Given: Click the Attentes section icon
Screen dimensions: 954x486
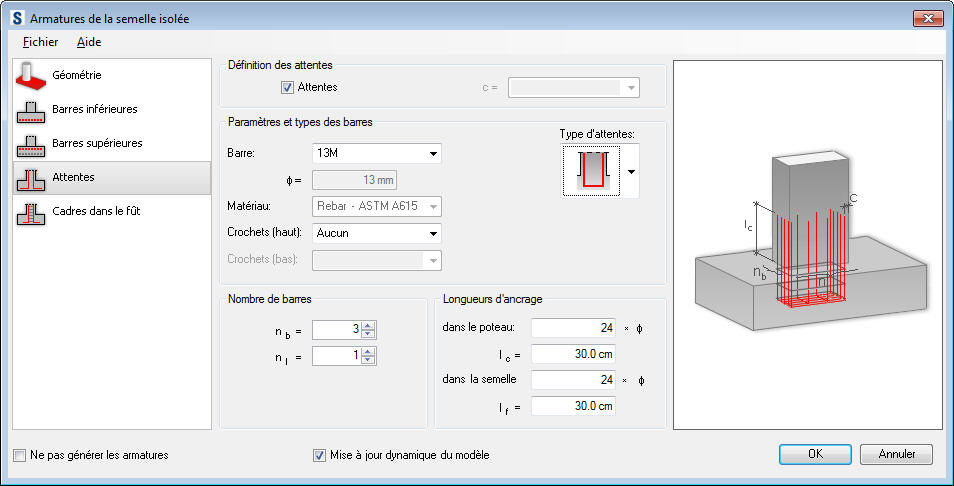Looking at the screenshot, I should (33, 178).
